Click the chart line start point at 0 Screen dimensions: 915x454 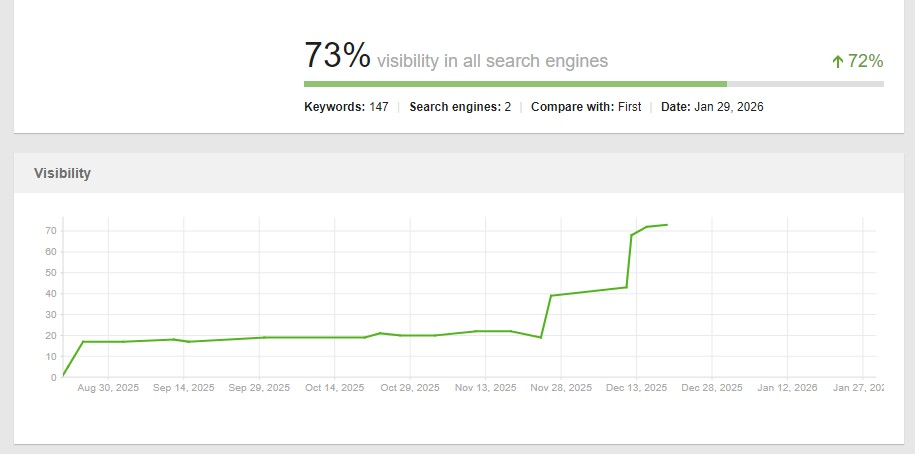63,376
